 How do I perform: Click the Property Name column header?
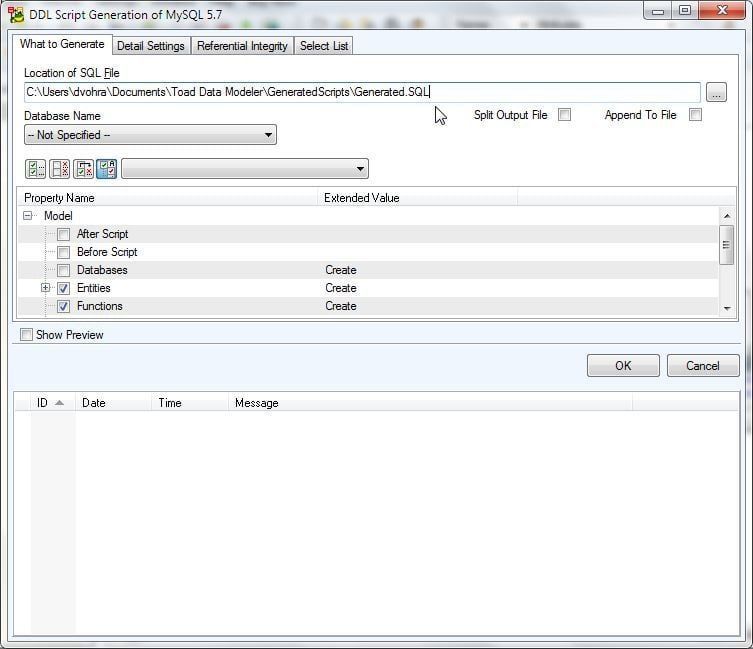click(x=168, y=198)
